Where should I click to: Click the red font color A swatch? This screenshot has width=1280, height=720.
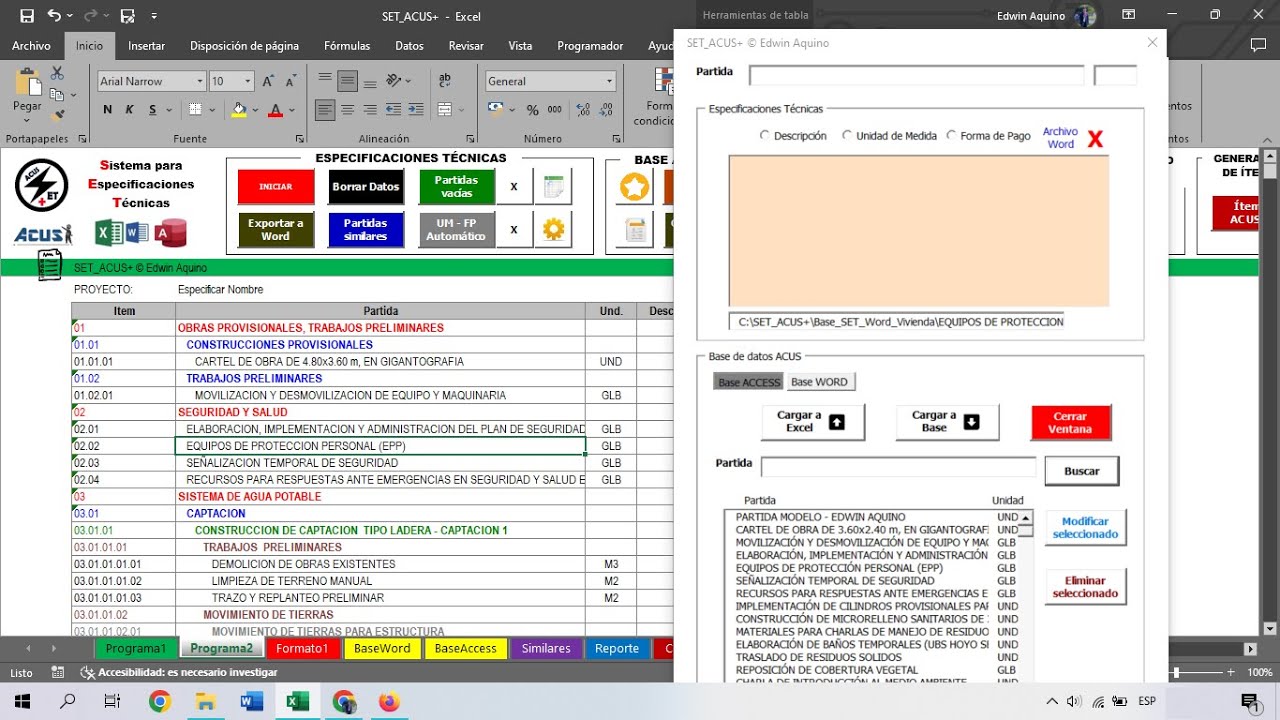tap(276, 110)
